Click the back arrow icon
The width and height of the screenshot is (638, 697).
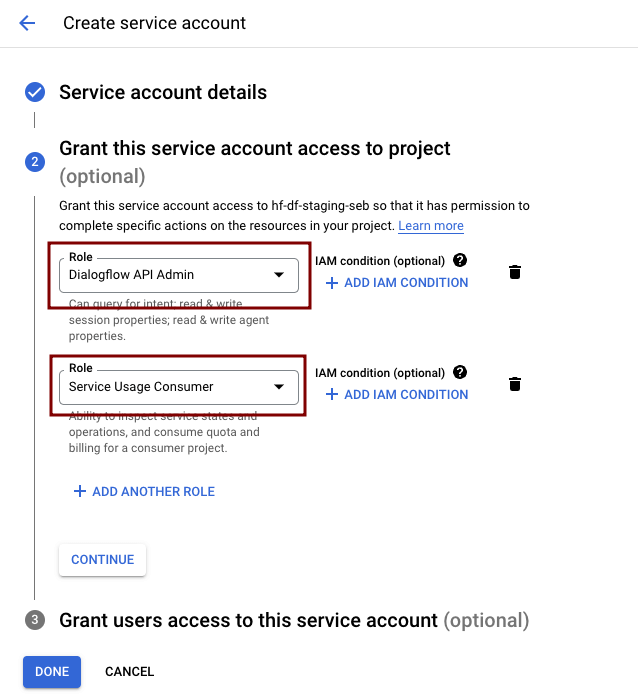point(27,23)
